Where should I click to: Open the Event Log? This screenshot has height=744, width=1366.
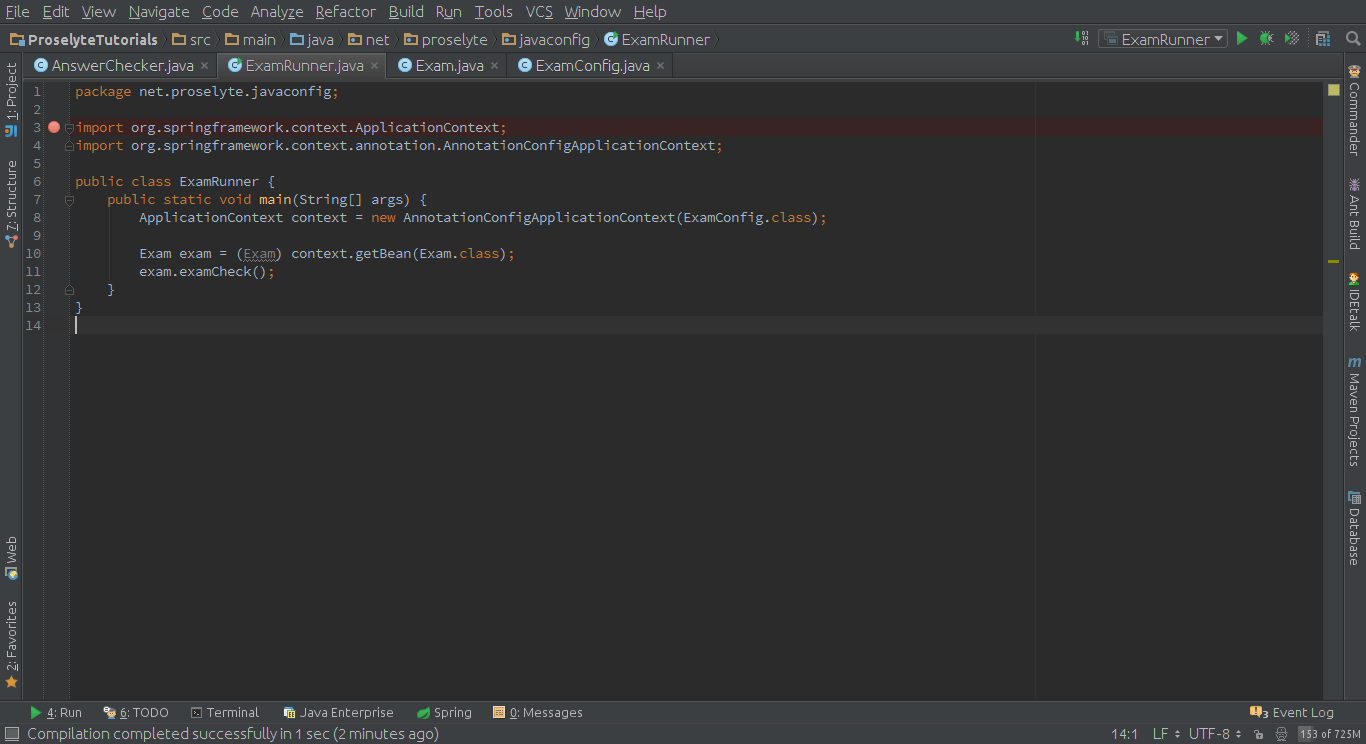(1299, 712)
